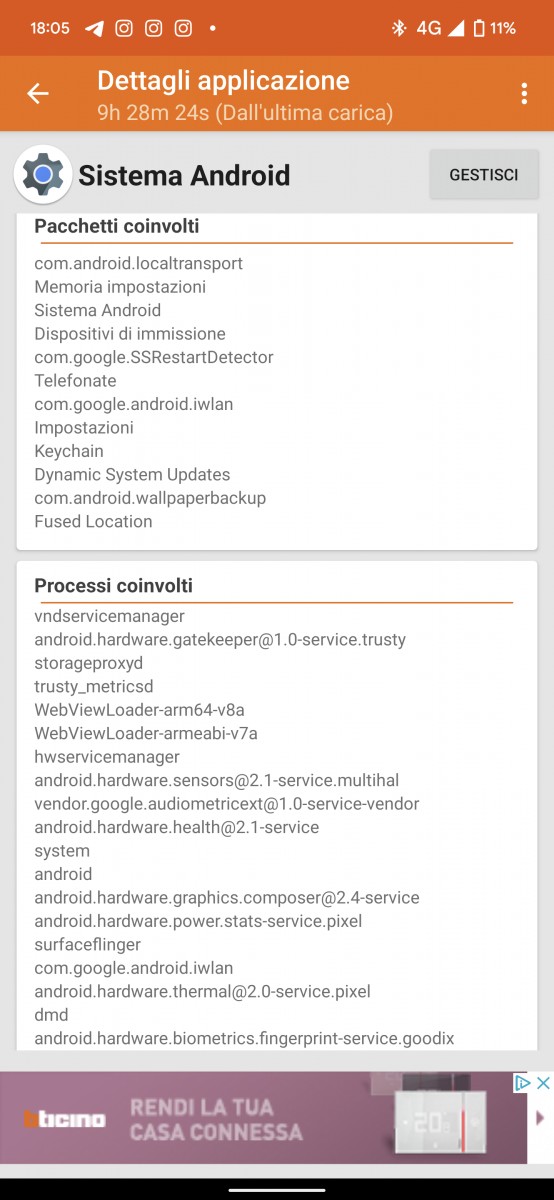Tap the Dettagli applicazione title
Screen dimensions: 554x1200
pos(223,80)
